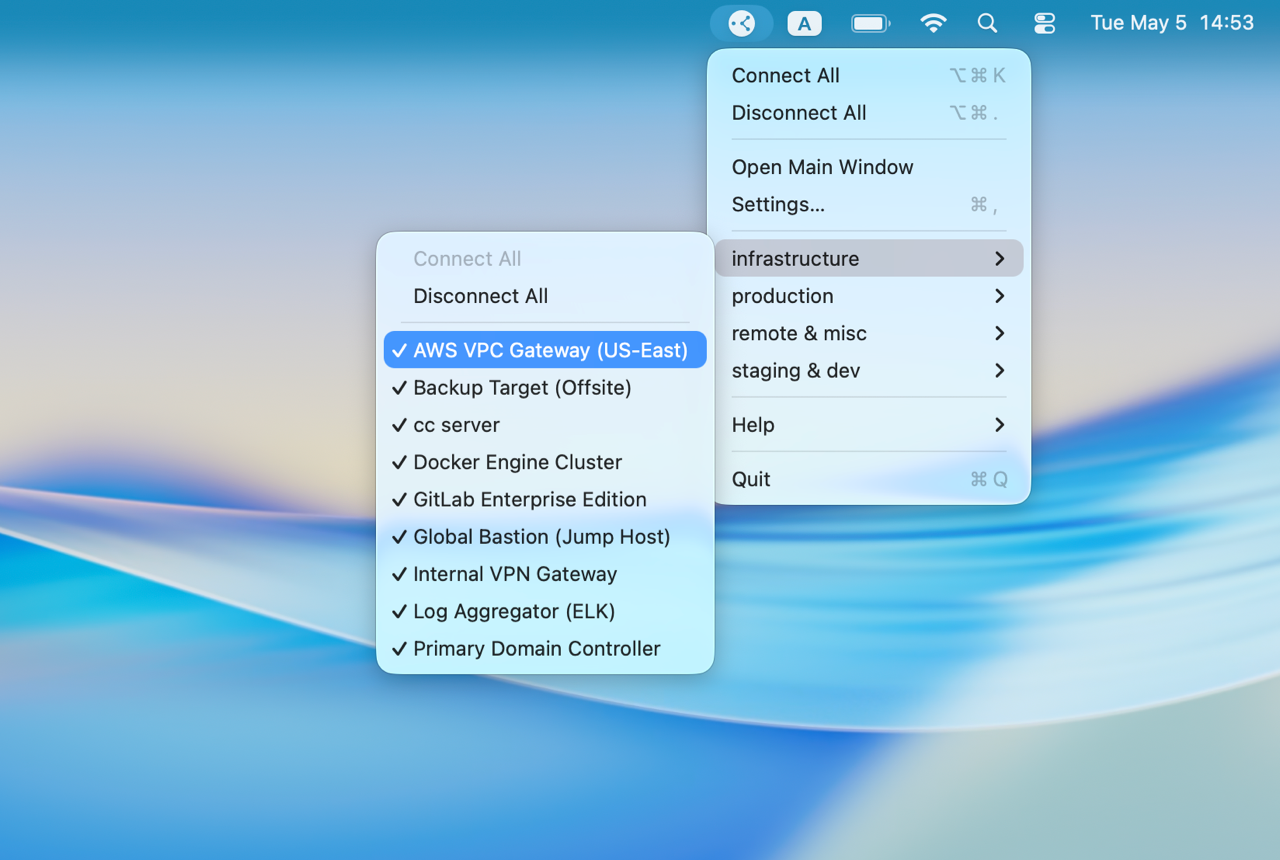Expand the infrastructure submenu
1280x860 pixels.
click(x=869, y=259)
